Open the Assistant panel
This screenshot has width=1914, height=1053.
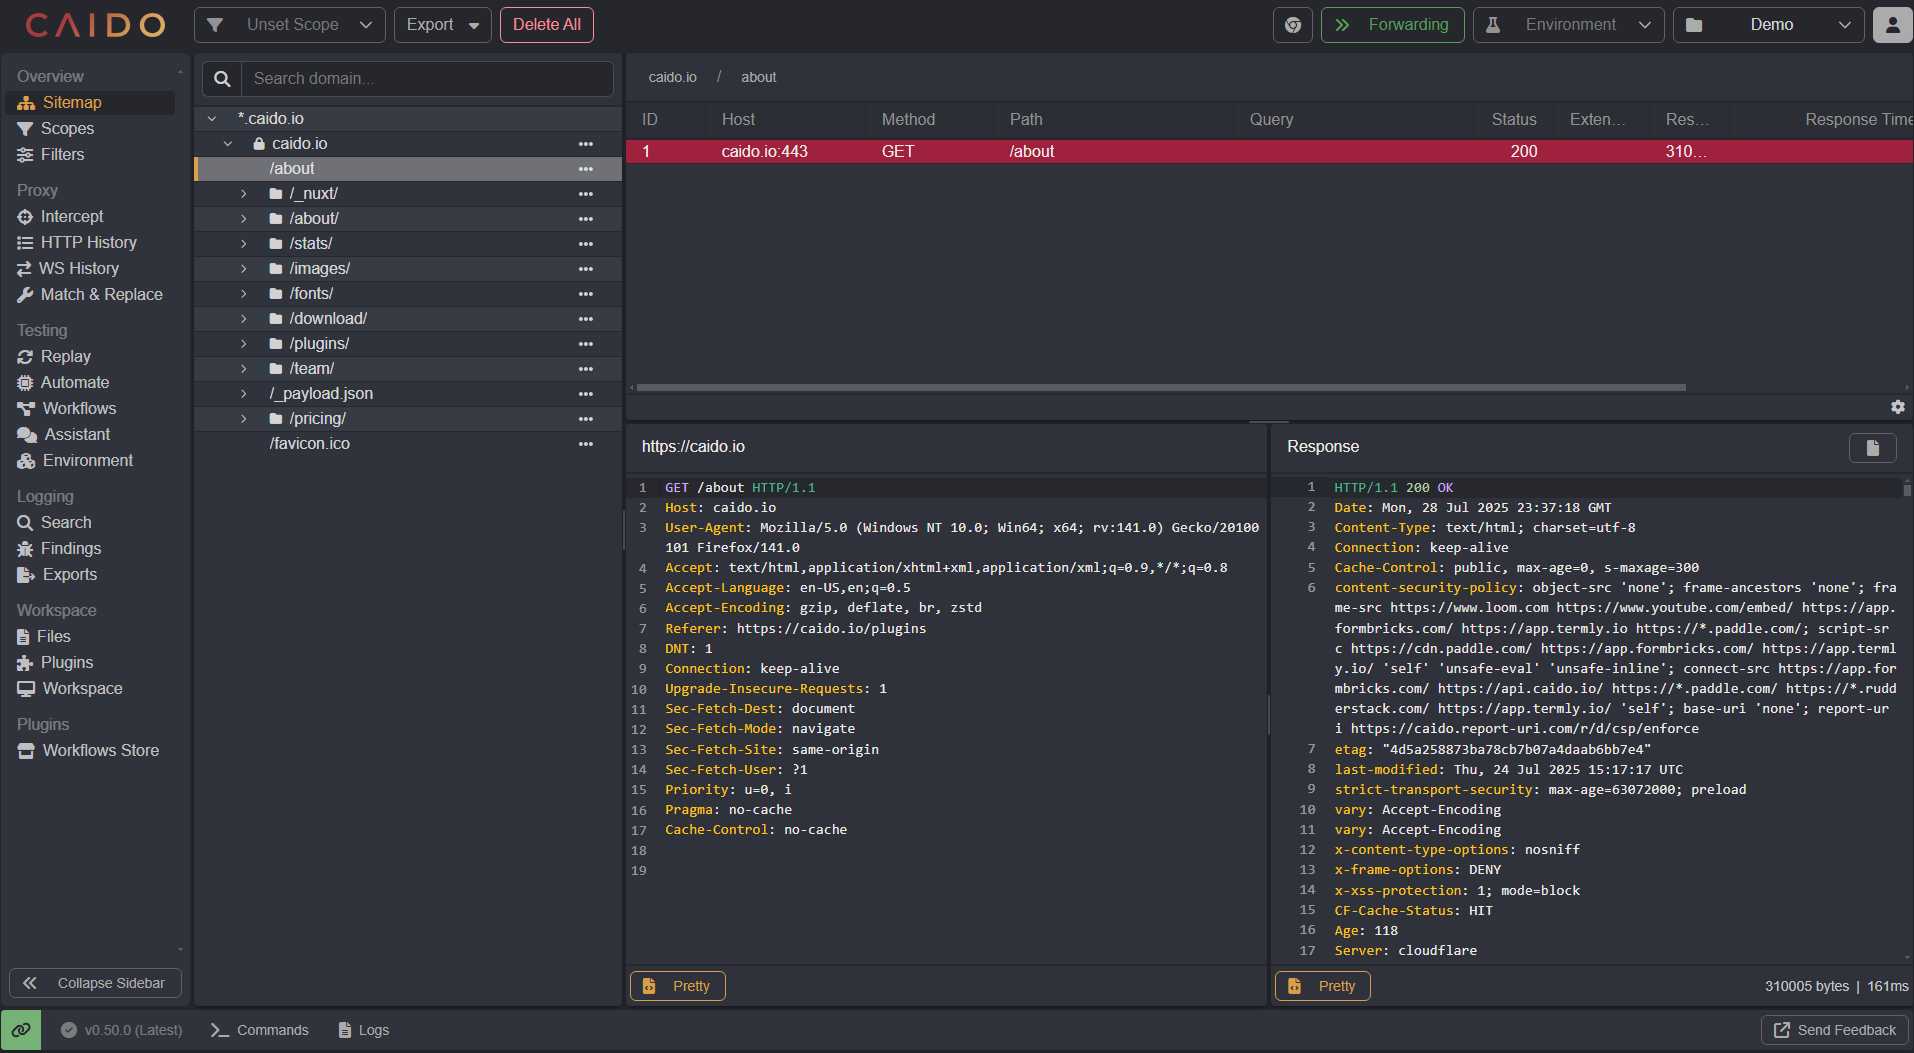pos(73,434)
